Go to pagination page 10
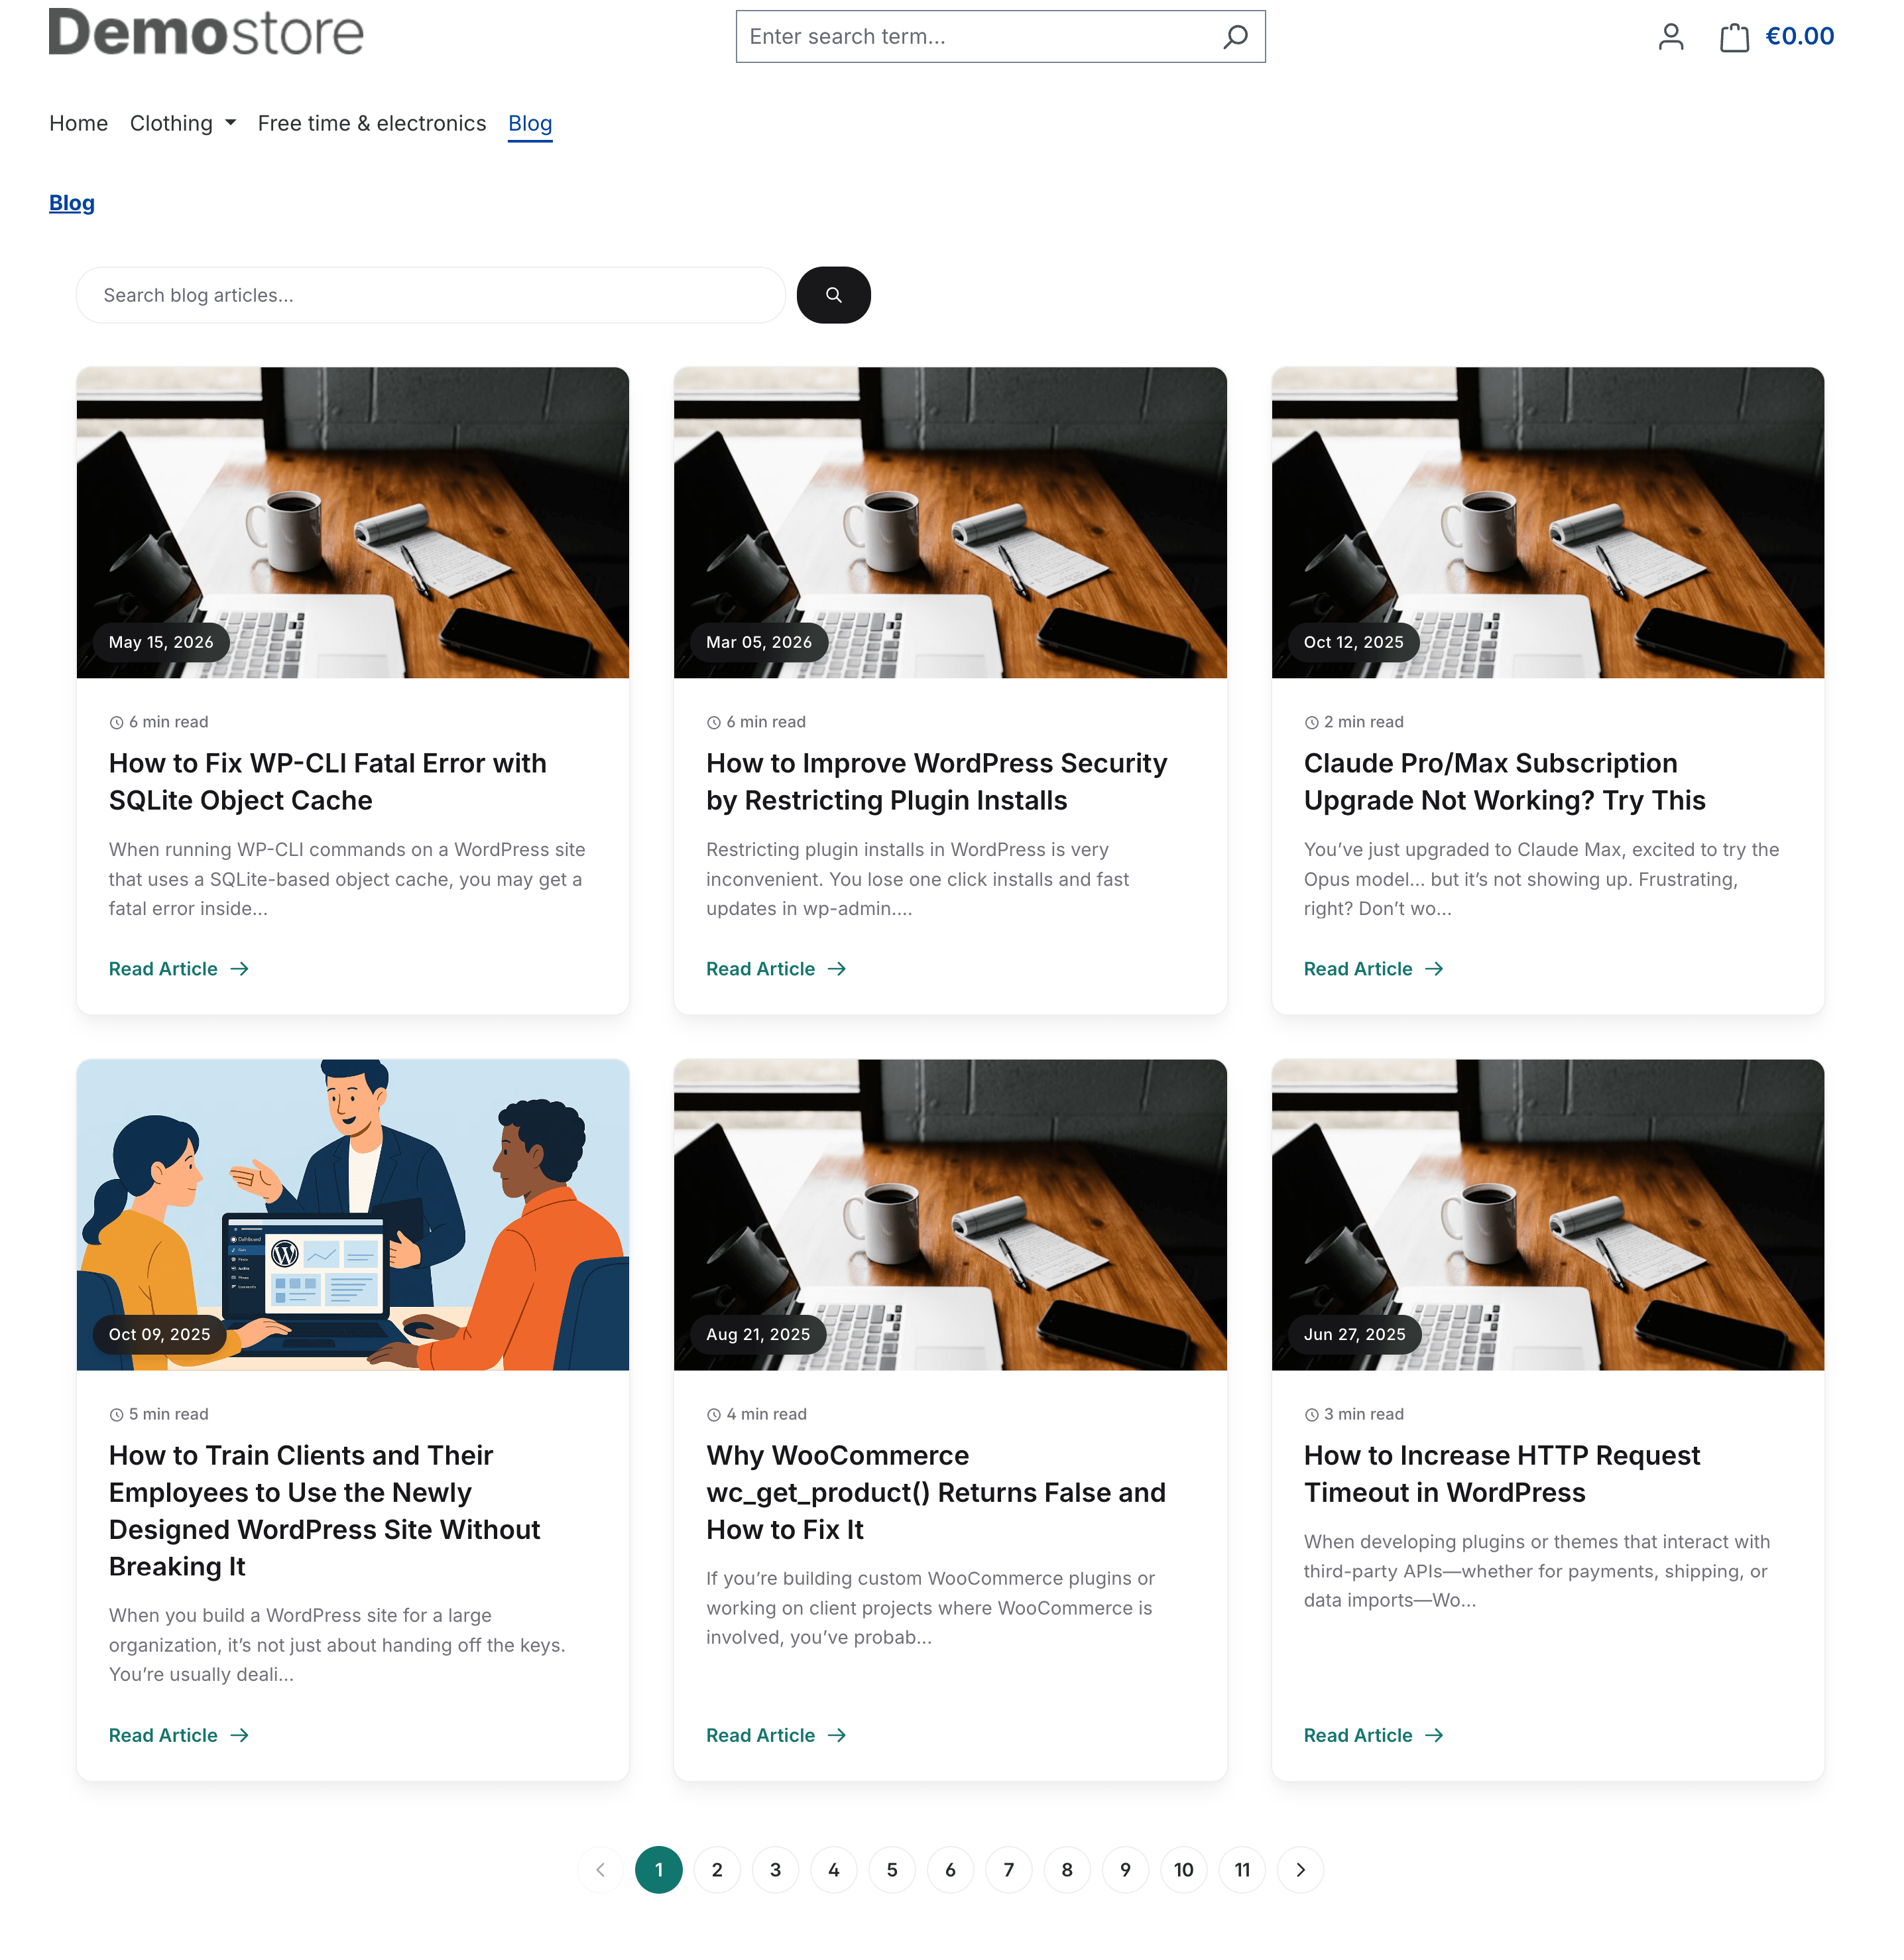This screenshot has height=1960, width=1904. (x=1184, y=1870)
